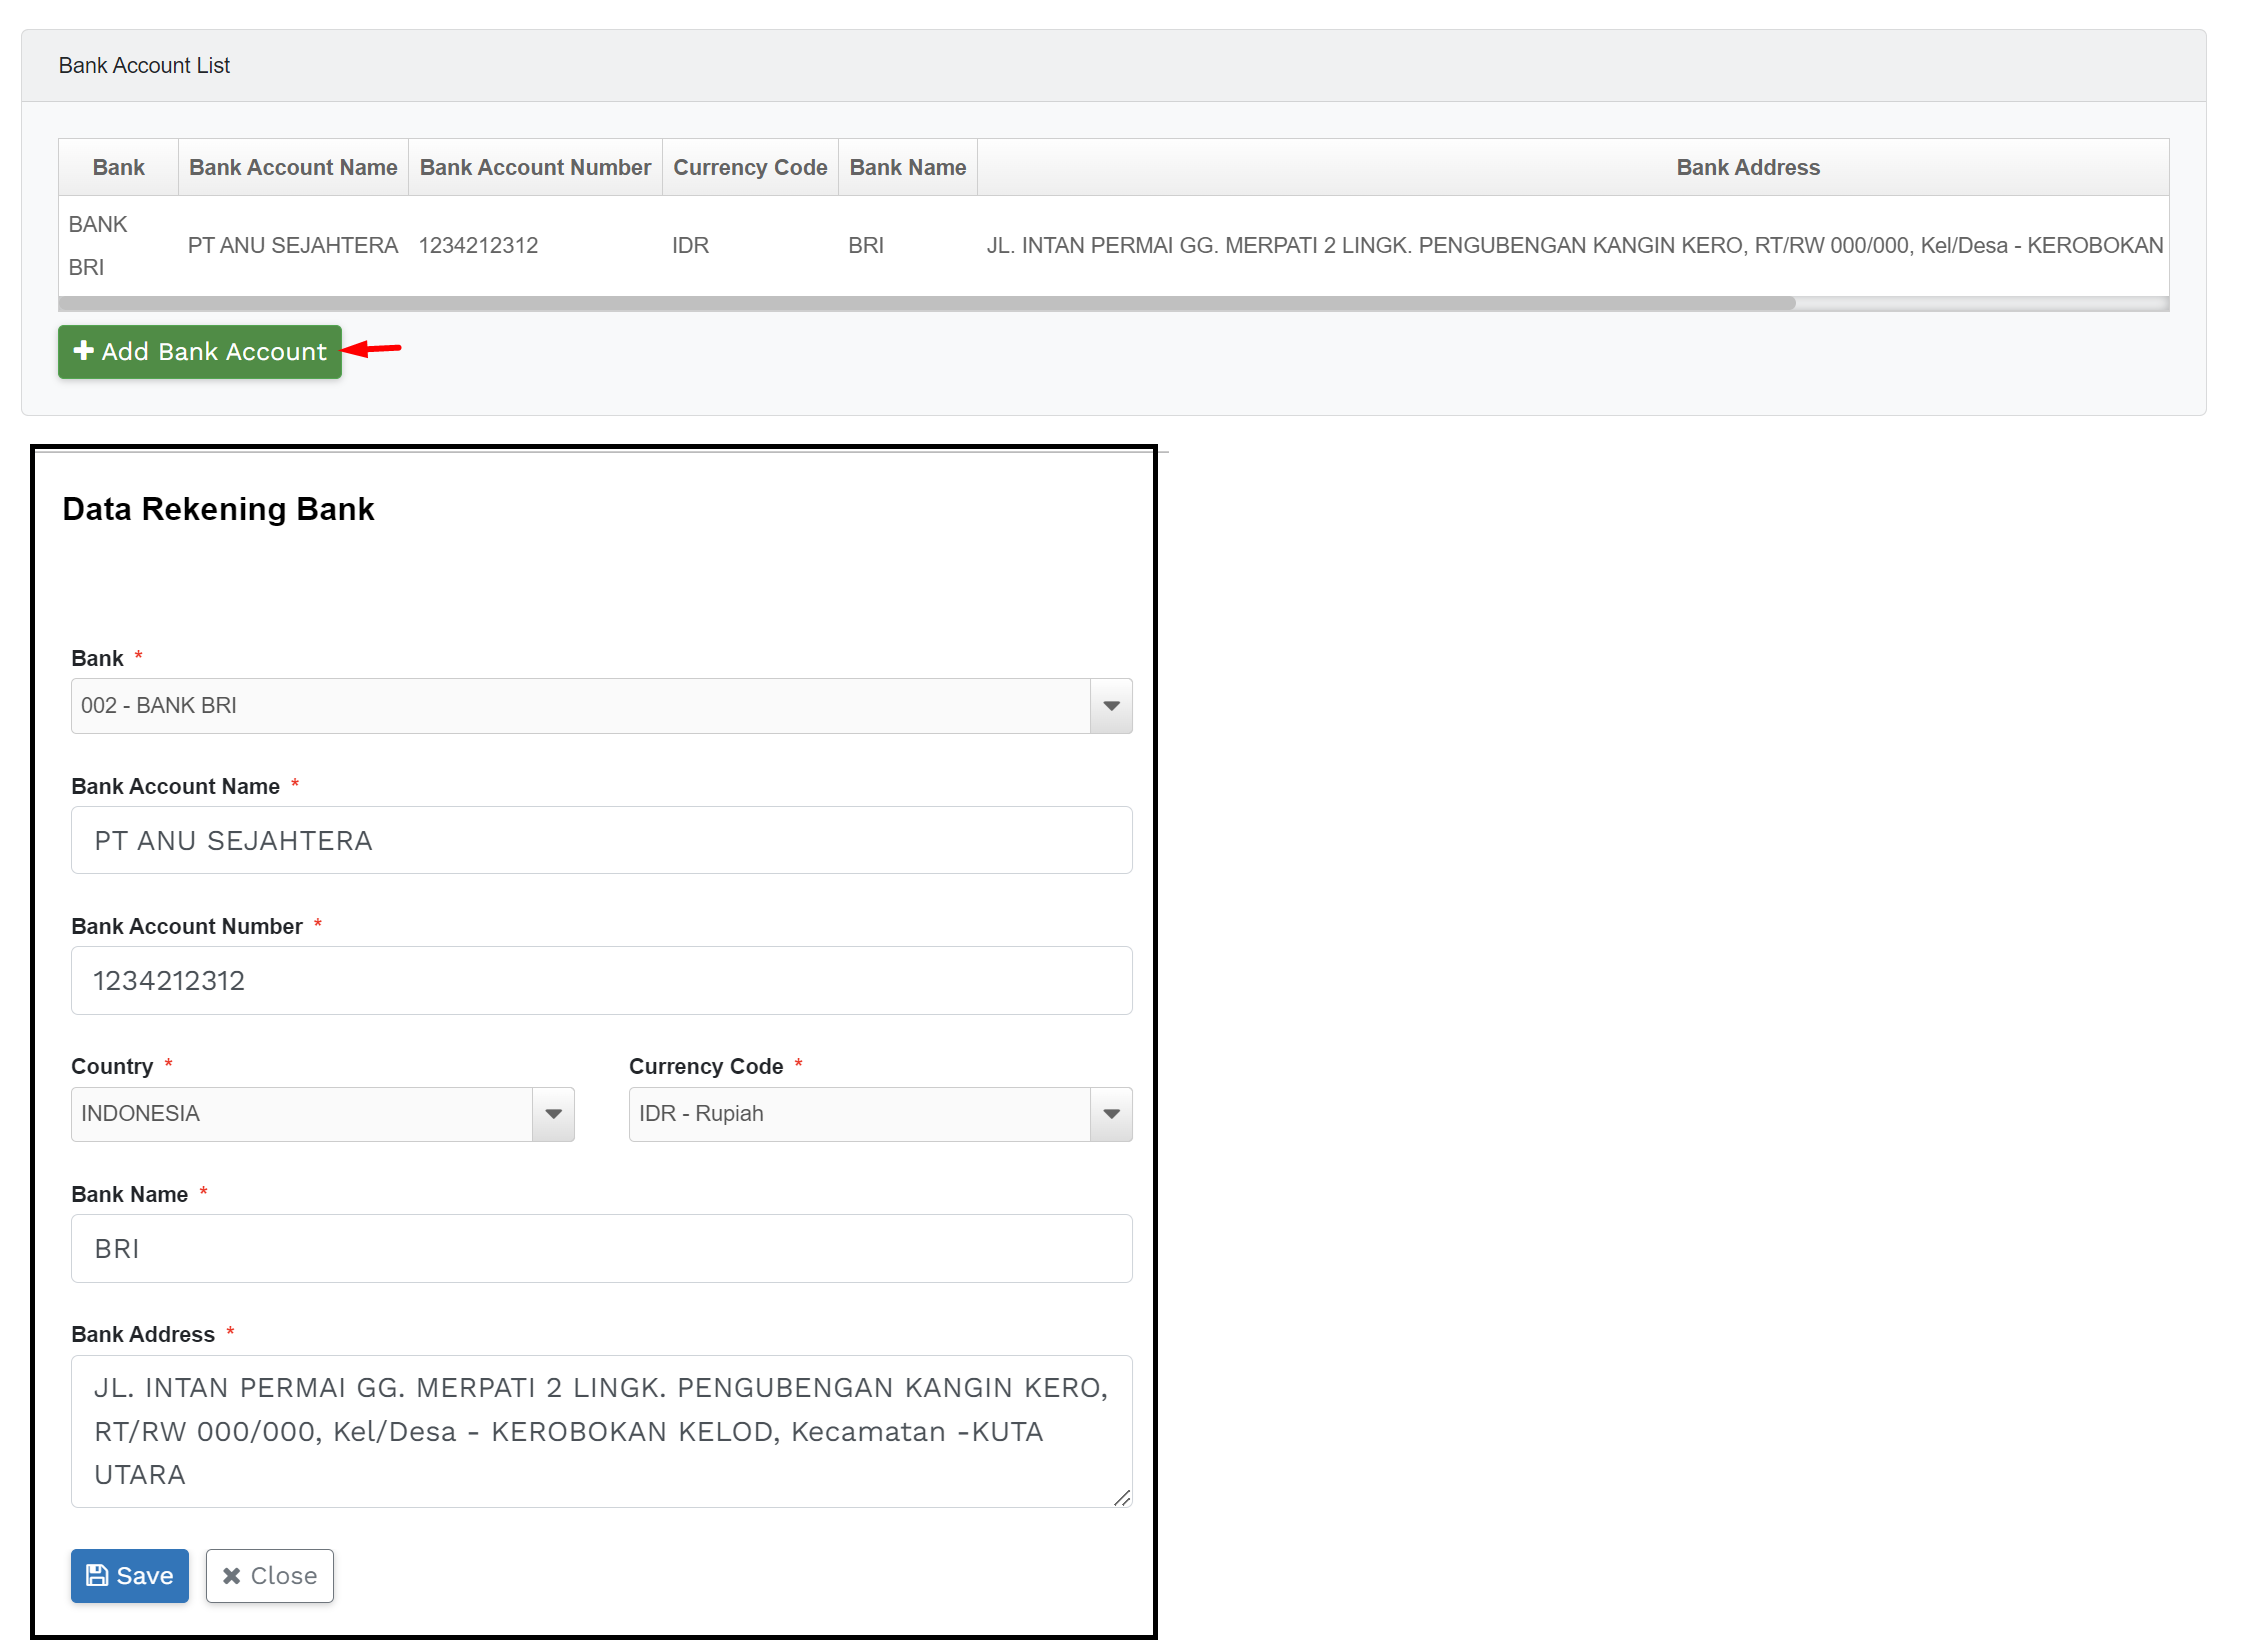2258x1642 pixels.
Task: Click the X icon on Close button
Action: (x=231, y=1576)
